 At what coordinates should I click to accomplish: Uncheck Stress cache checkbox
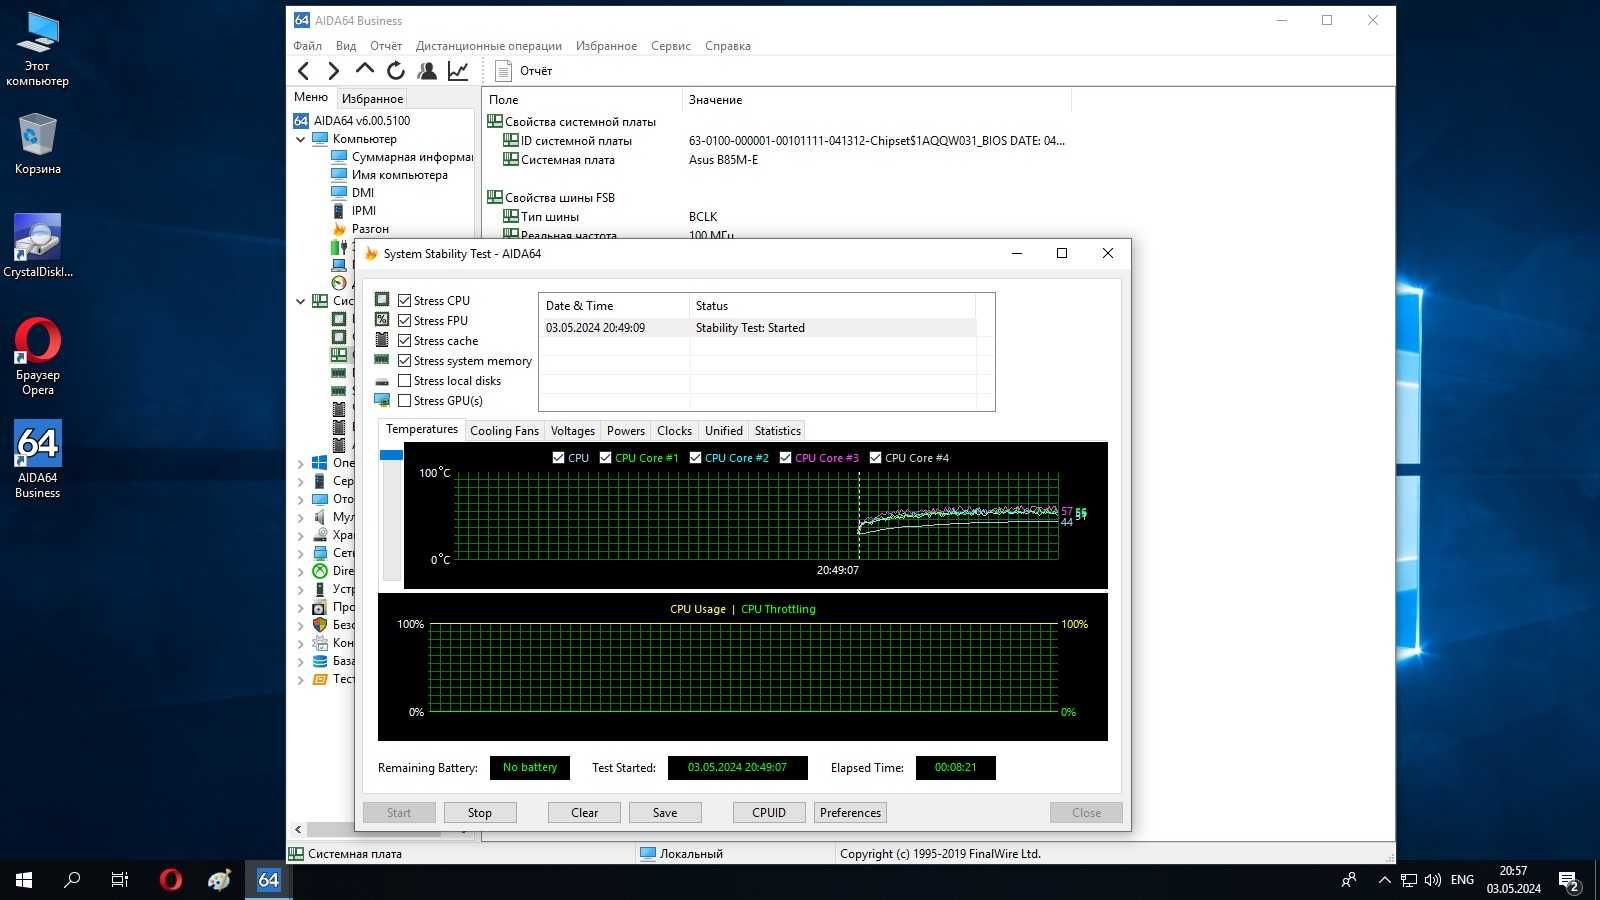click(405, 340)
